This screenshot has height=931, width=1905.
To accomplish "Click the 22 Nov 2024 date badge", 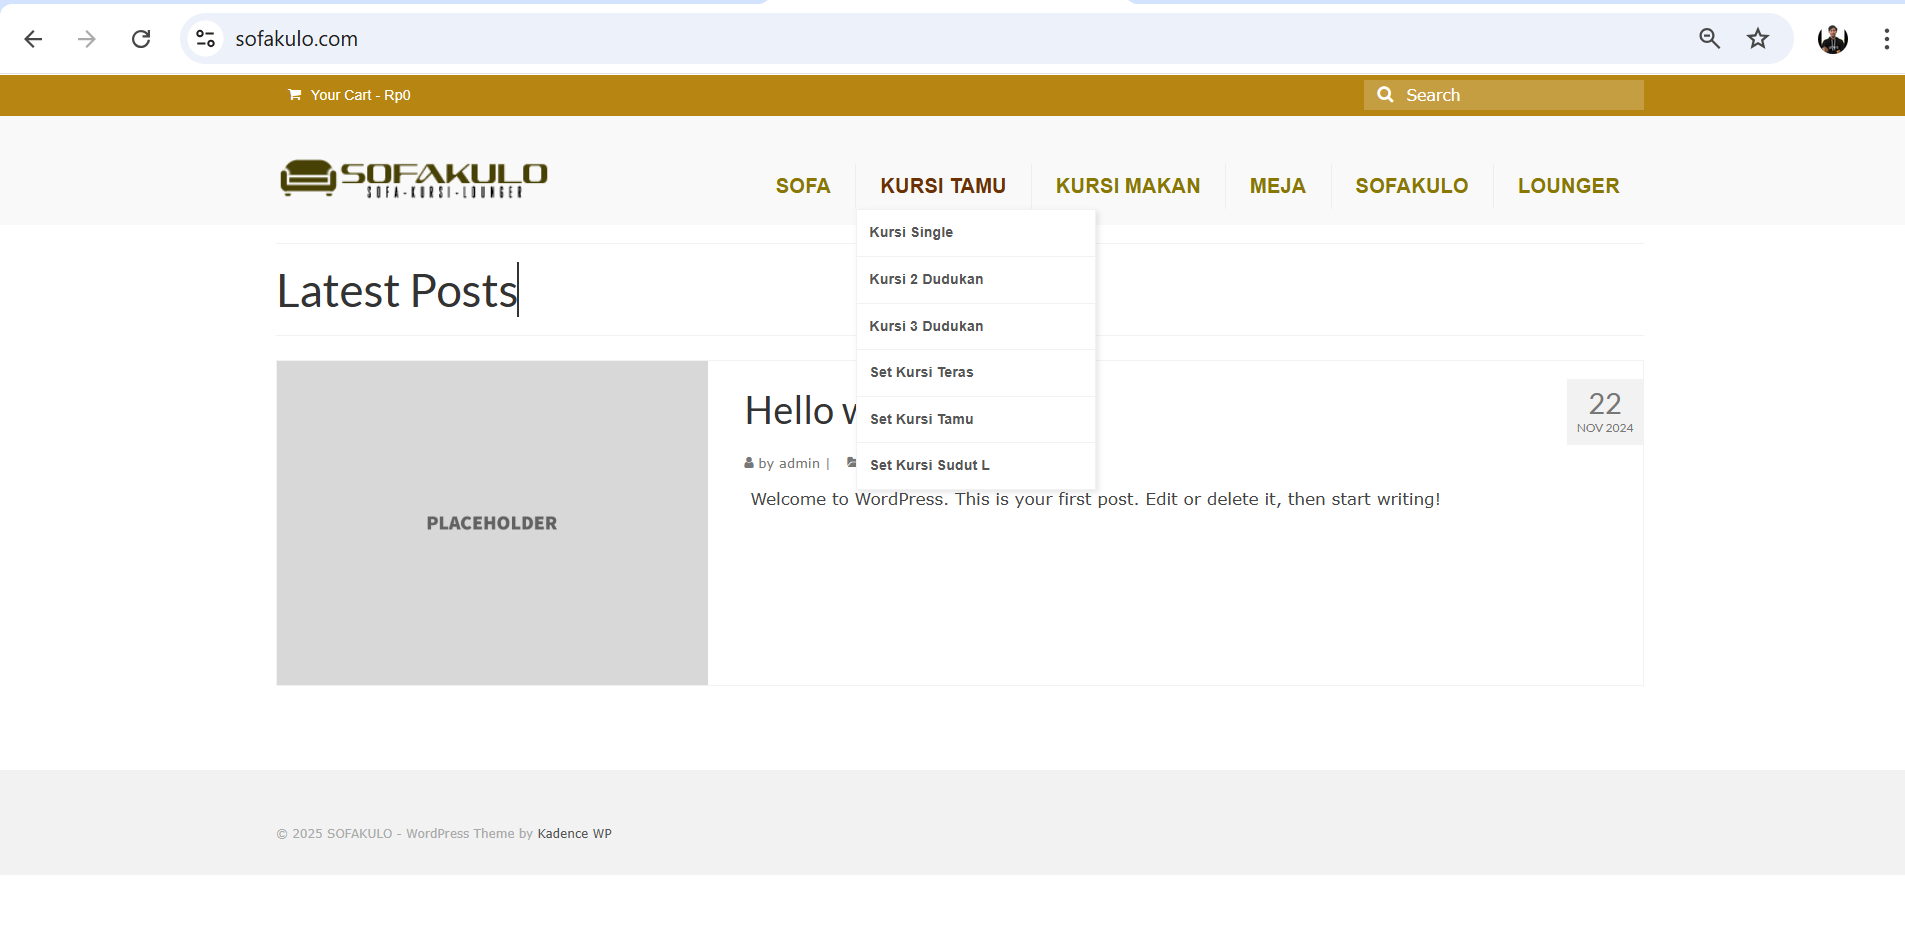I will point(1605,412).
